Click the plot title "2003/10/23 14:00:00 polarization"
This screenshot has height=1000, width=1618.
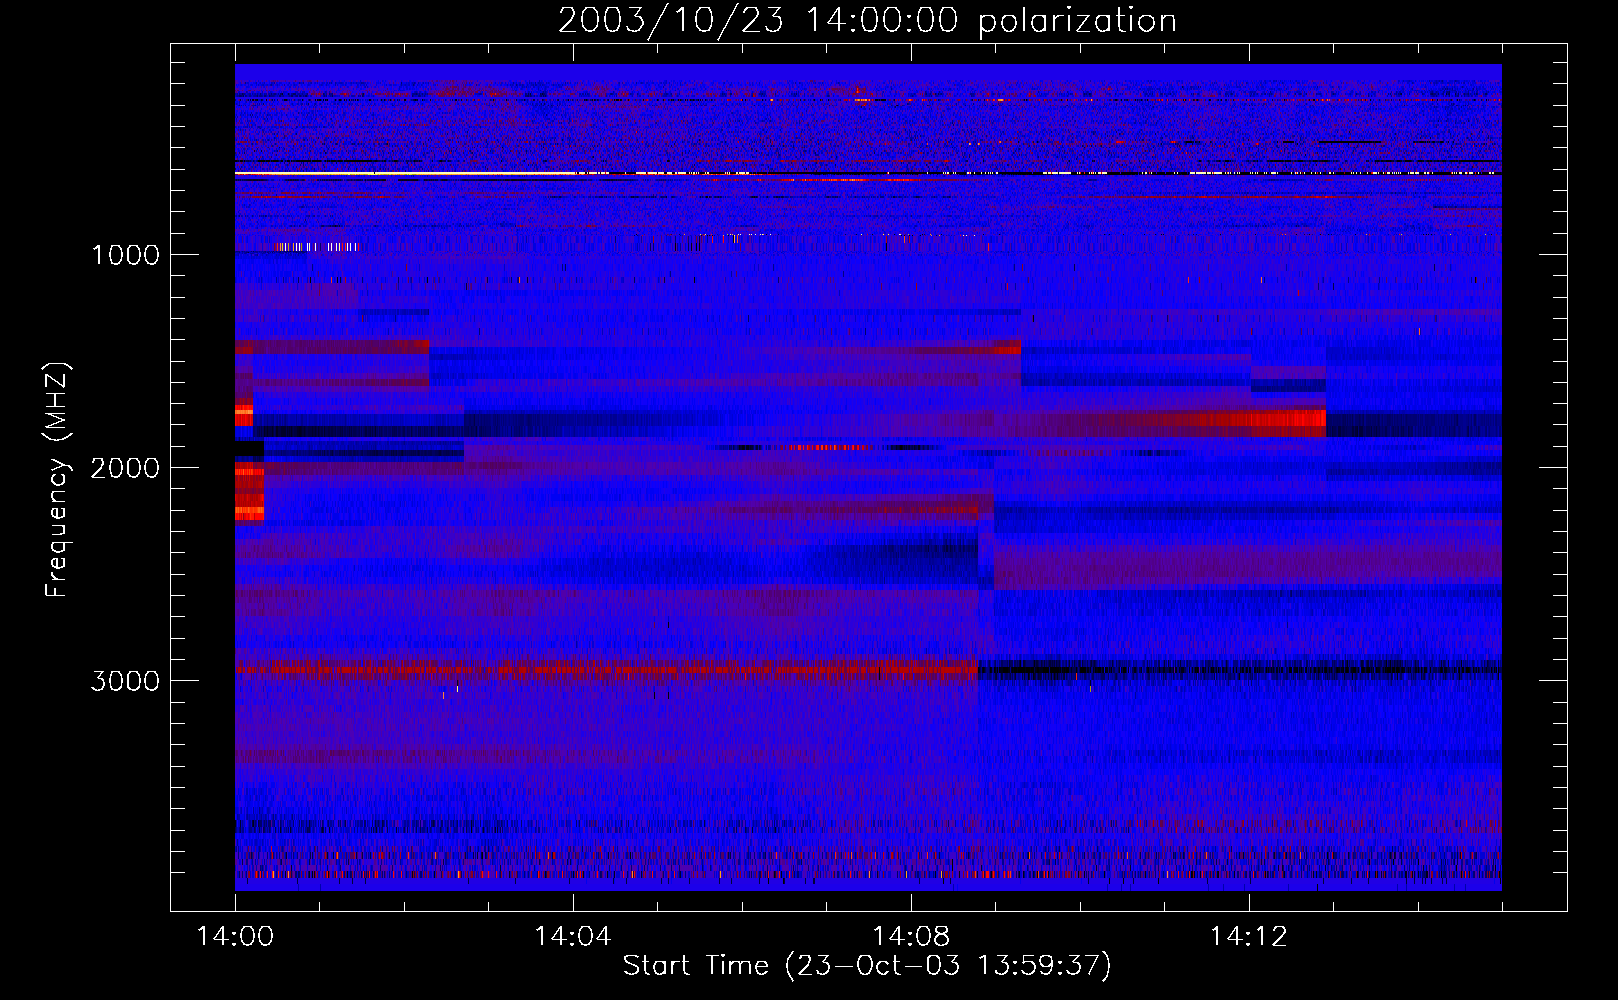pyautogui.click(x=867, y=20)
